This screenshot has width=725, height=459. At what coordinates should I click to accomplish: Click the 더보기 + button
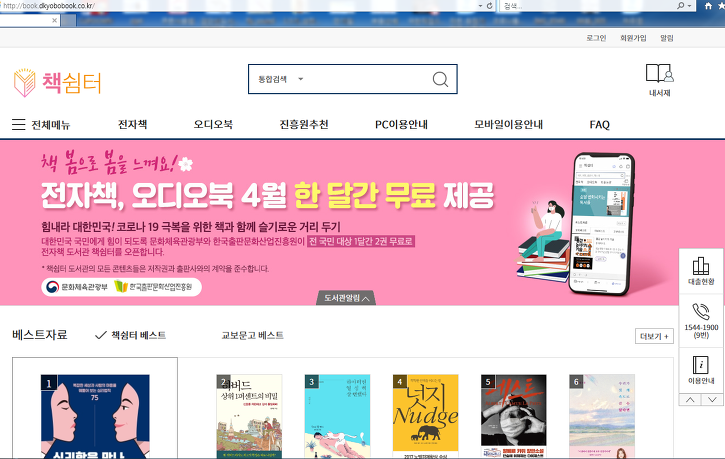[x=654, y=336]
